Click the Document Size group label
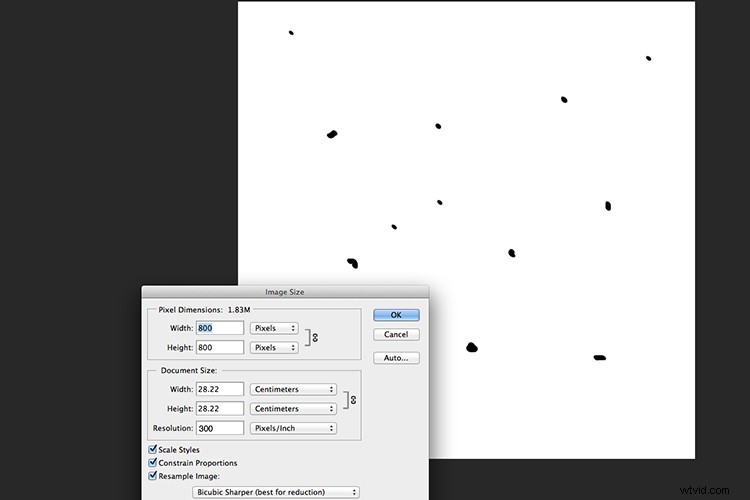Image resolution: width=750 pixels, height=500 pixels. (x=188, y=370)
